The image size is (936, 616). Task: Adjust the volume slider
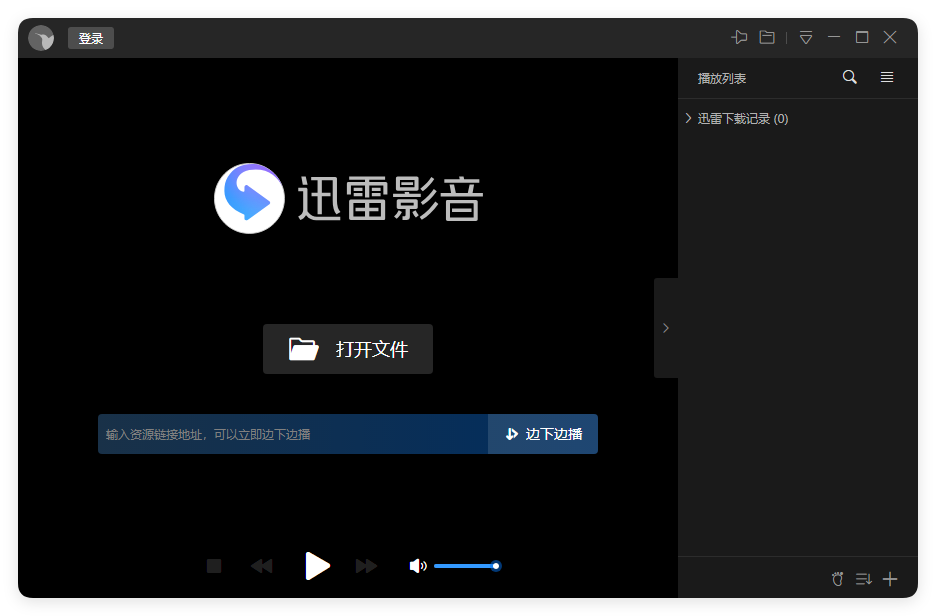pyautogui.click(x=467, y=565)
